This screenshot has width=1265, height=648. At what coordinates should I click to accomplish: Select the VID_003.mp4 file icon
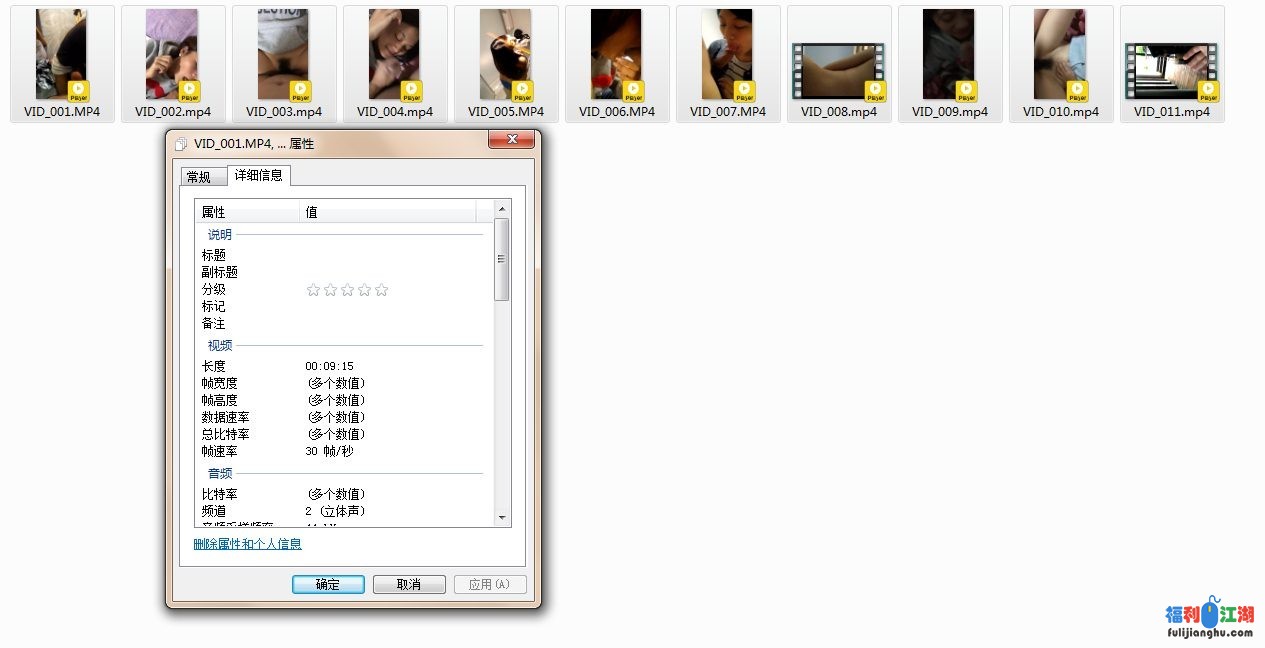click(x=283, y=56)
